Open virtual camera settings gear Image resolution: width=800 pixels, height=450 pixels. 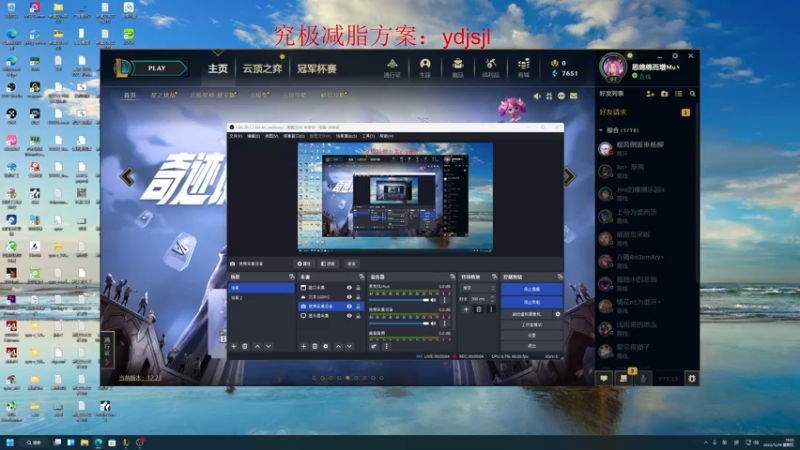point(558,314)
